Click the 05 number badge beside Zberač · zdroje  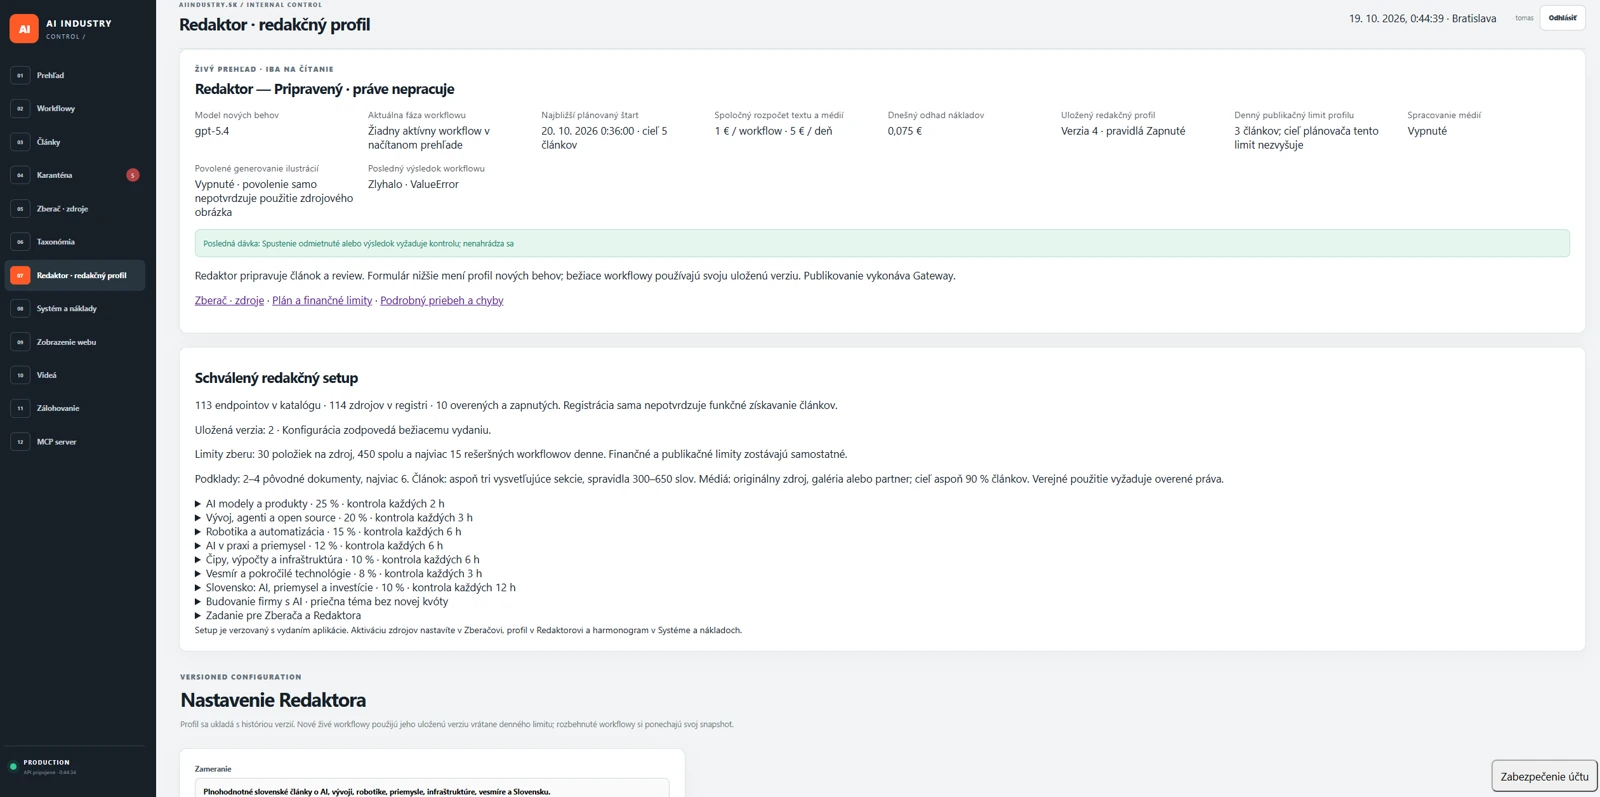[20, 209]
